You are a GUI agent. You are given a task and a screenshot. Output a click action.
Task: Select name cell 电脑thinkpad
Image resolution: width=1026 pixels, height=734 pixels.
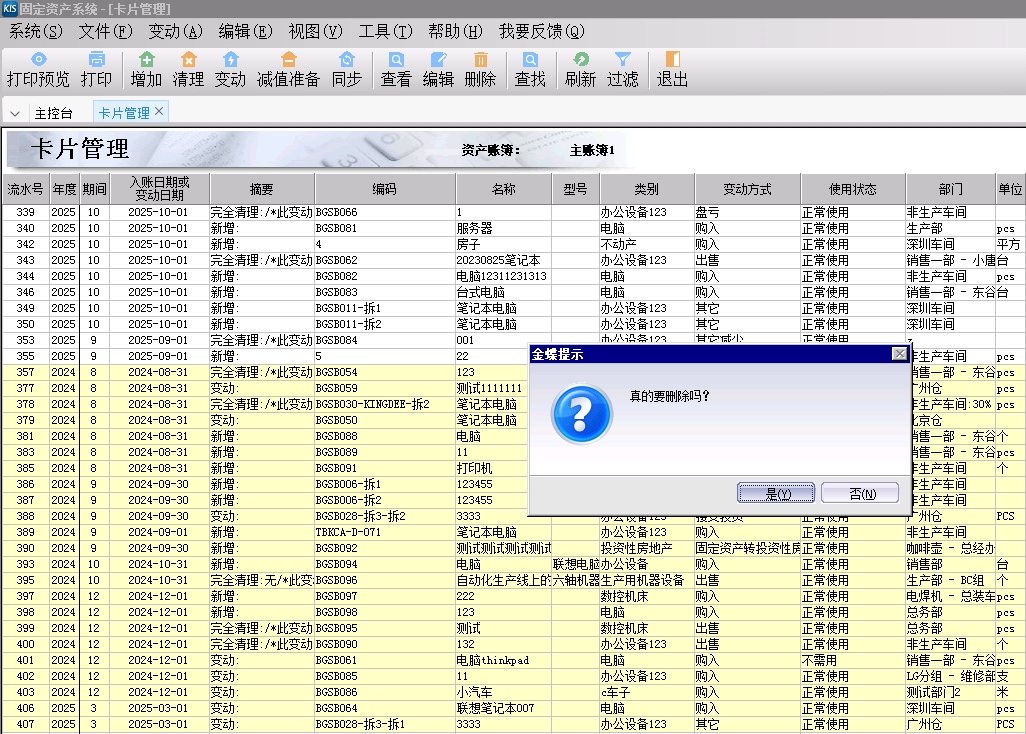pos(504,661)
